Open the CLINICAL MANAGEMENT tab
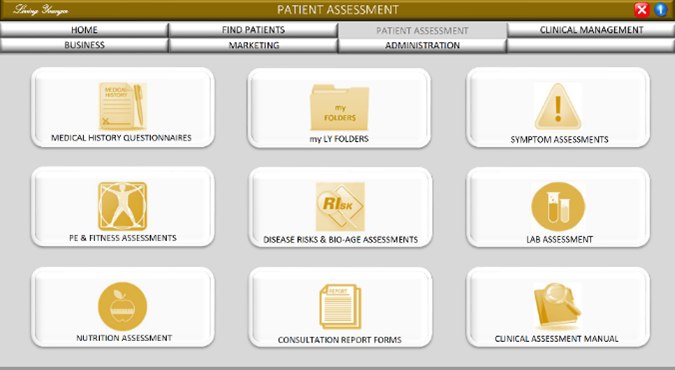This screenshot has width=675, height=370. click(591, 30)
